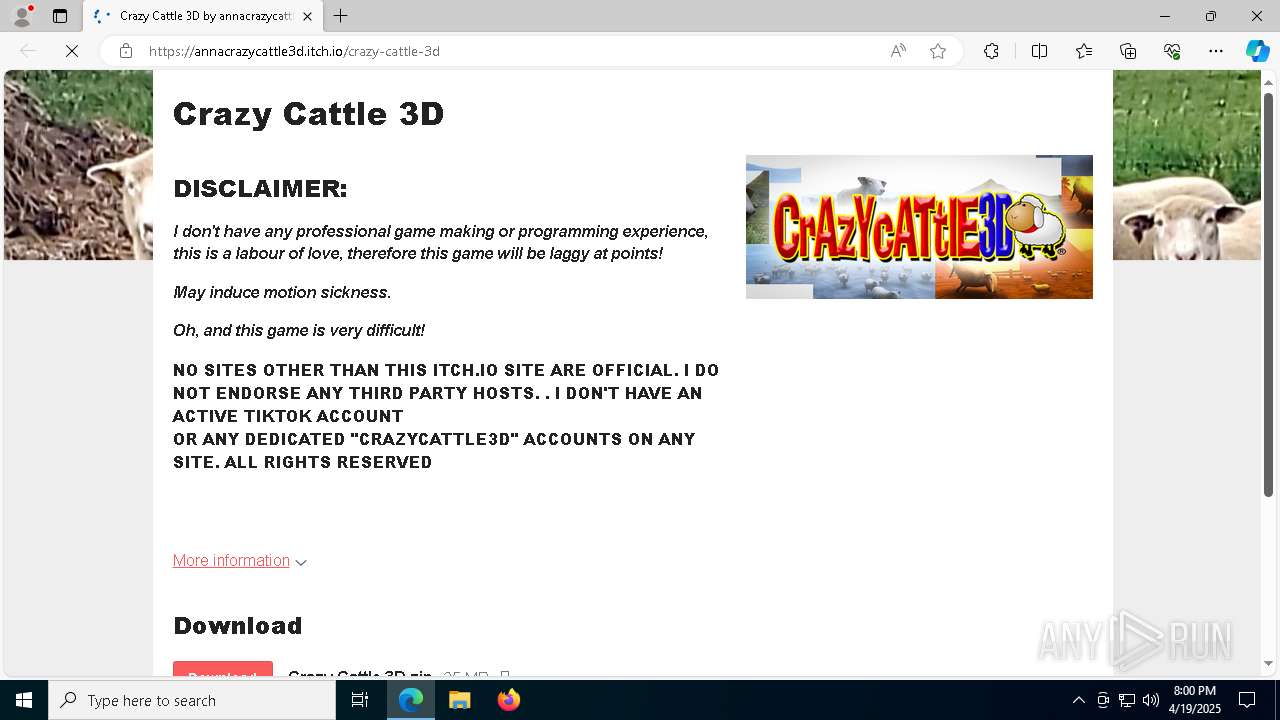Click the page vertical scrollbar thumb

(1268, 295)
